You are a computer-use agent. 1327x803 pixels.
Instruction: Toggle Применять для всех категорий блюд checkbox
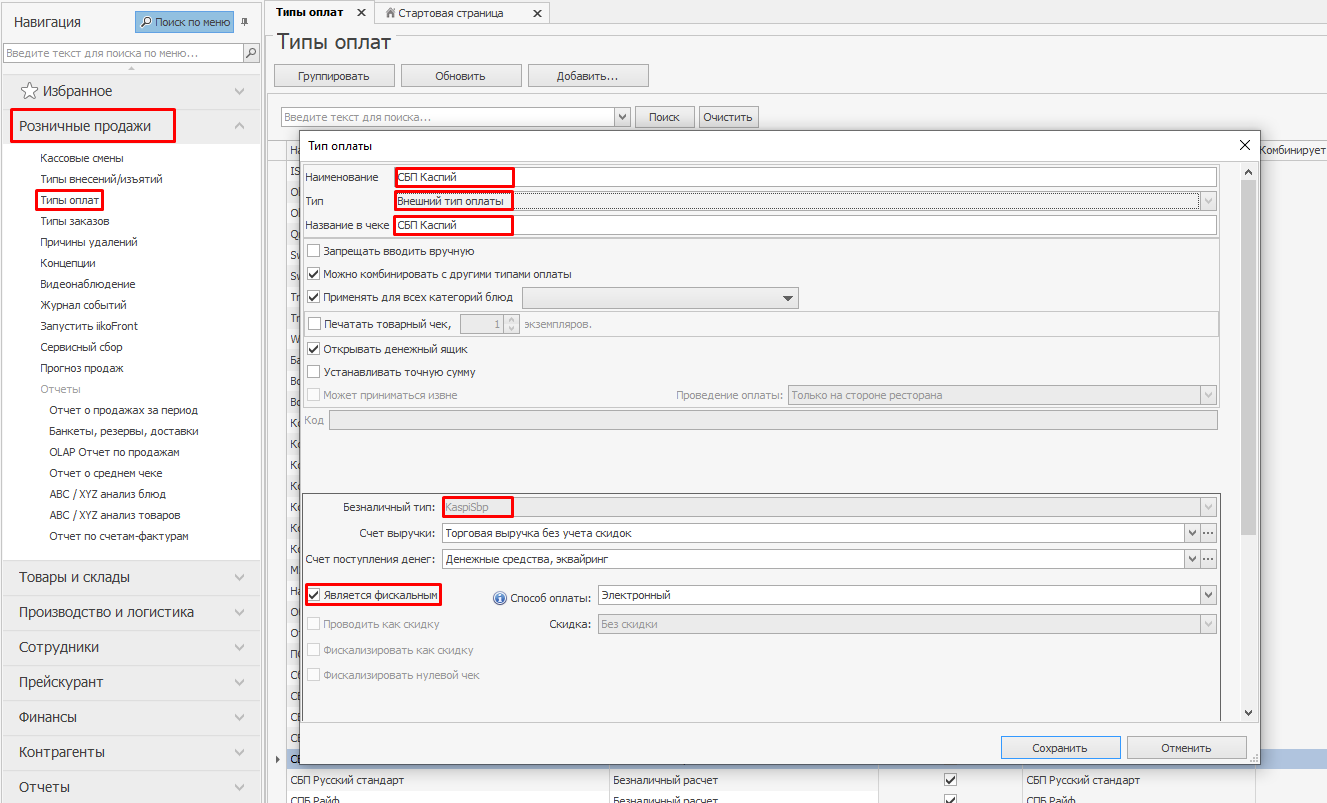tap(314, 297)
